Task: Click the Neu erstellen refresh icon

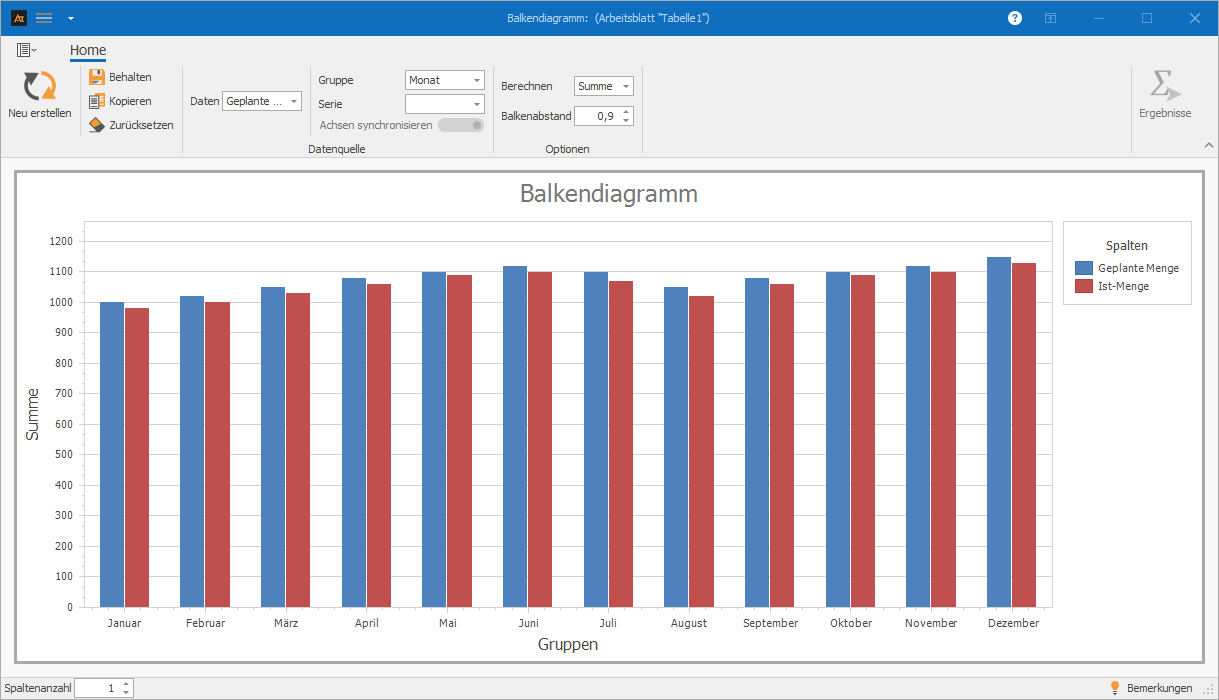Action: click(40, 86)
